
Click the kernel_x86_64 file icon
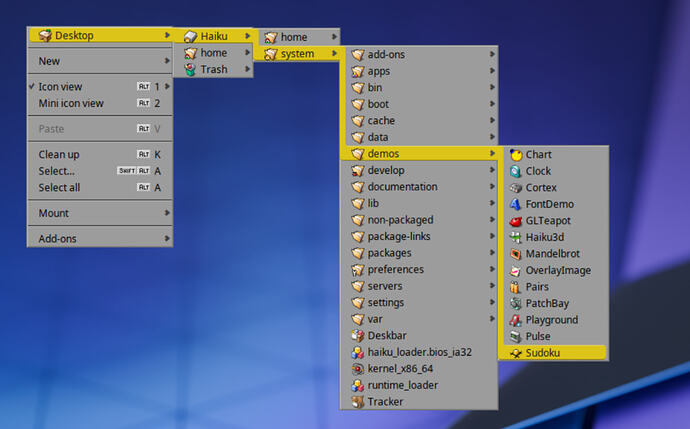click(x=358, y=369)
